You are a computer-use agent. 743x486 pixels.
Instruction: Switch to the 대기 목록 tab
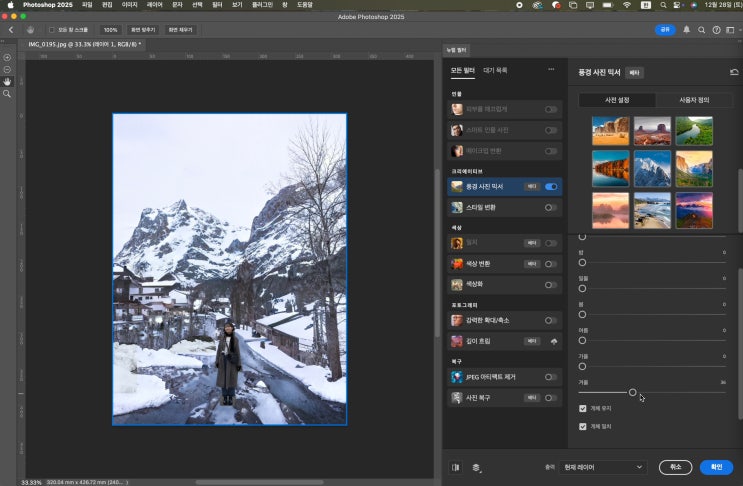coord(495,70)
